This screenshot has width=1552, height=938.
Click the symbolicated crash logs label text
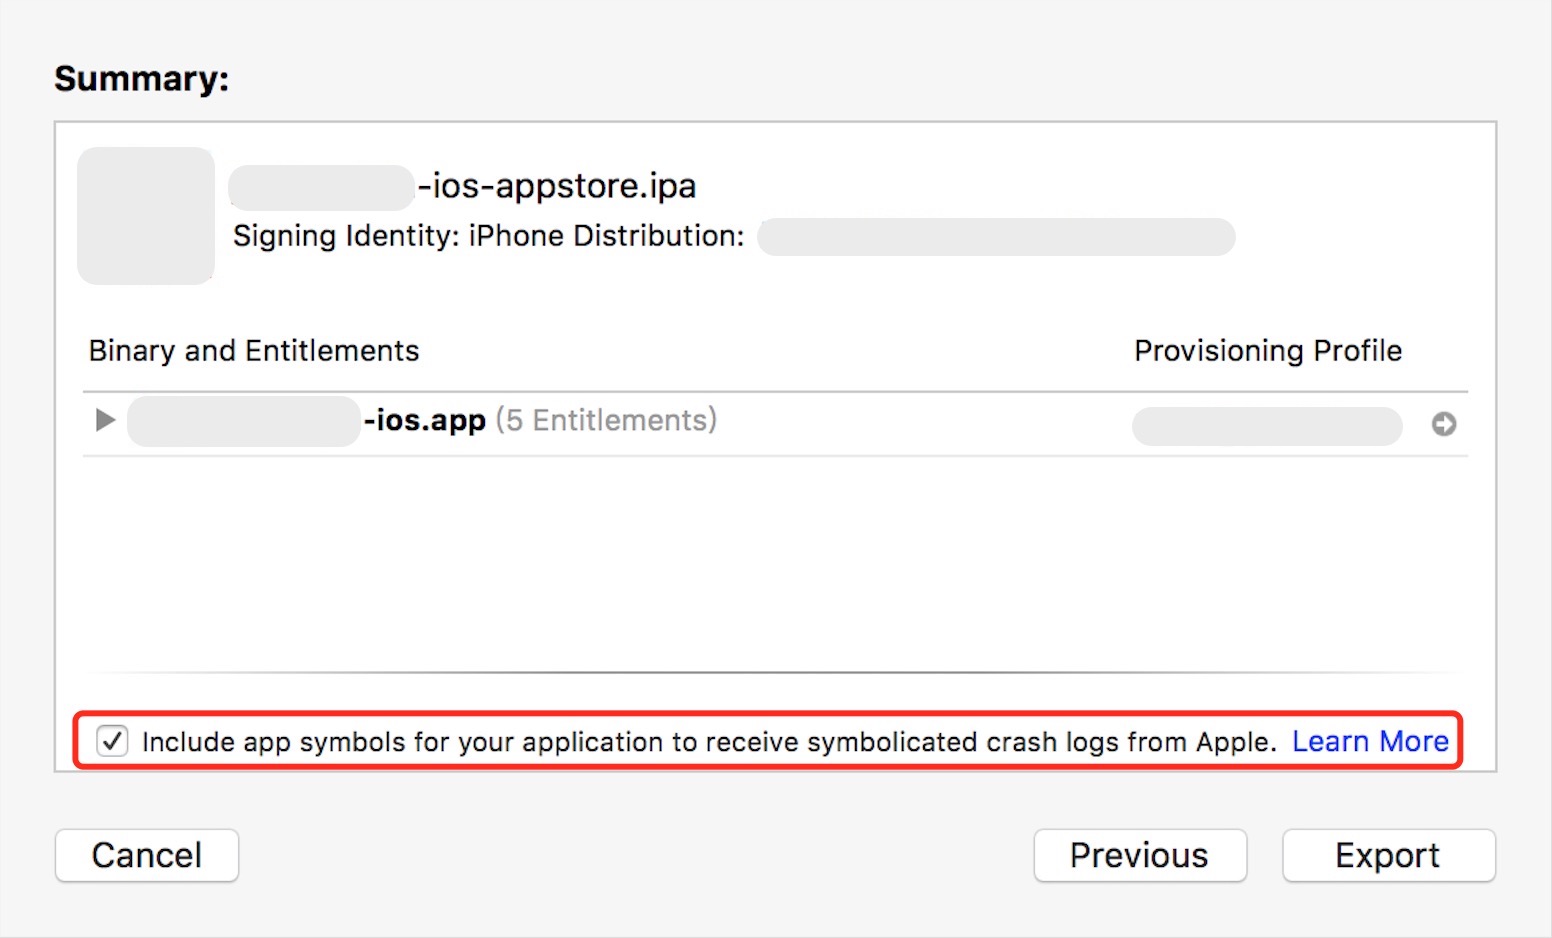pyautogui.click(x=708, y=742)
